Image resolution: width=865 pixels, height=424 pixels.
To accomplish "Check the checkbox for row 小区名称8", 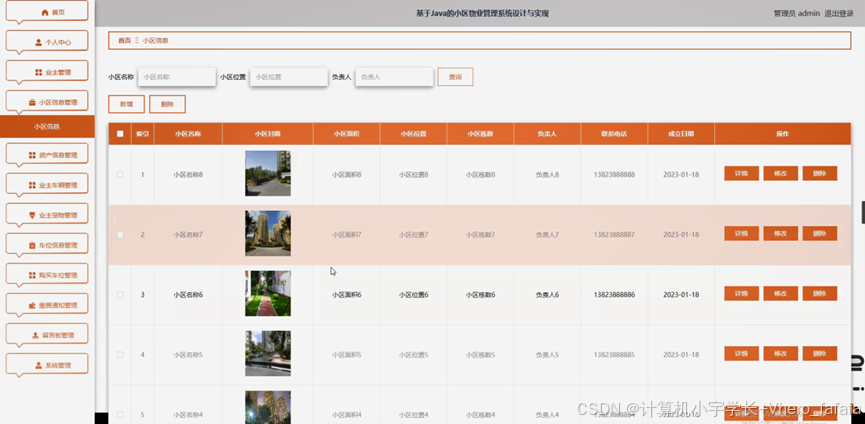I will 120,175.
